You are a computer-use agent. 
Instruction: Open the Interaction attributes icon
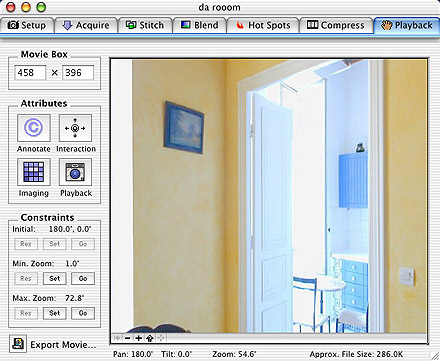(75, 128)
